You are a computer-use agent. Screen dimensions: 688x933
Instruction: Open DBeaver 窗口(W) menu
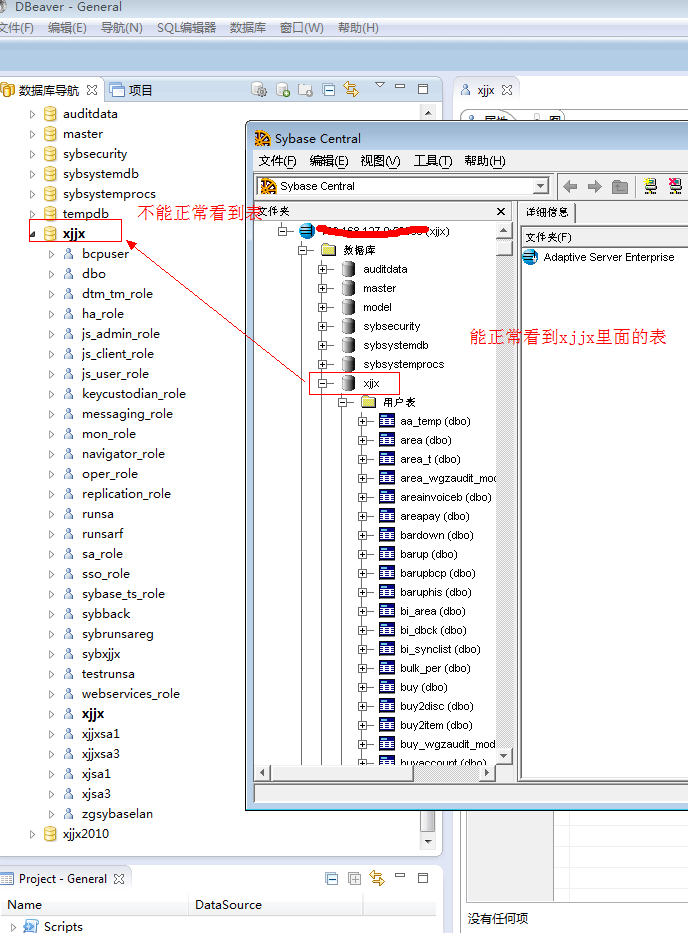pos(302,28)
